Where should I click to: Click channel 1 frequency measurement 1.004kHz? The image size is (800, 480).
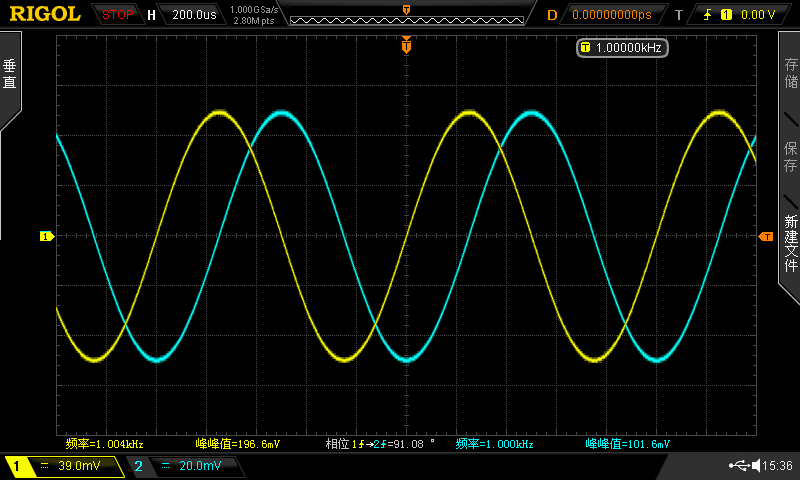[x=105, y=444]
